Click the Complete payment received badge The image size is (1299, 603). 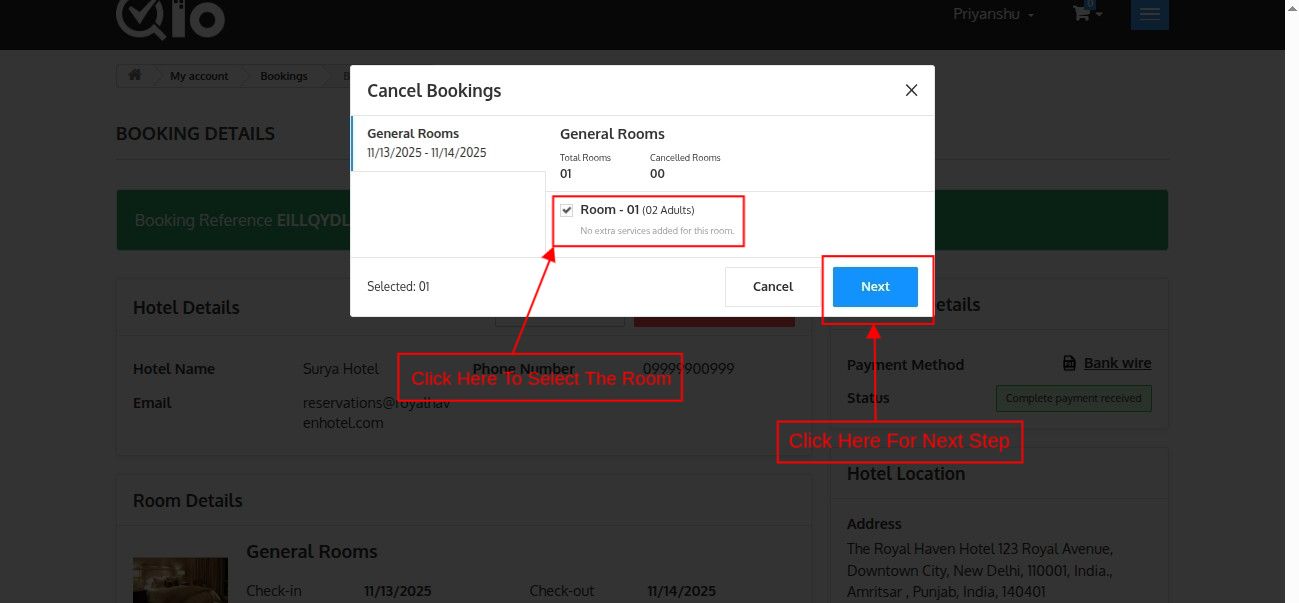(x=1073, y=398)
